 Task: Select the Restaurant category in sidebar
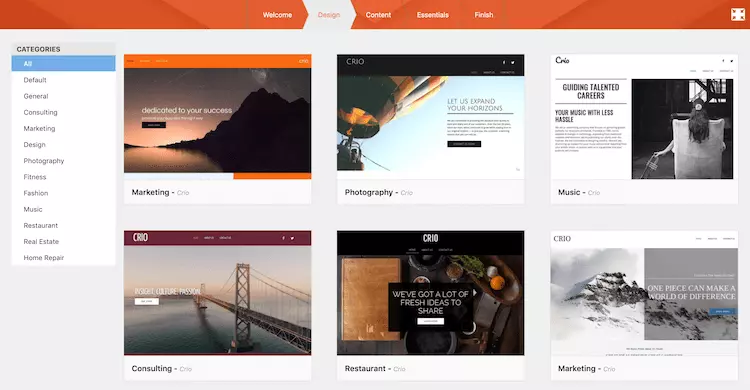(x=64, y=225)
